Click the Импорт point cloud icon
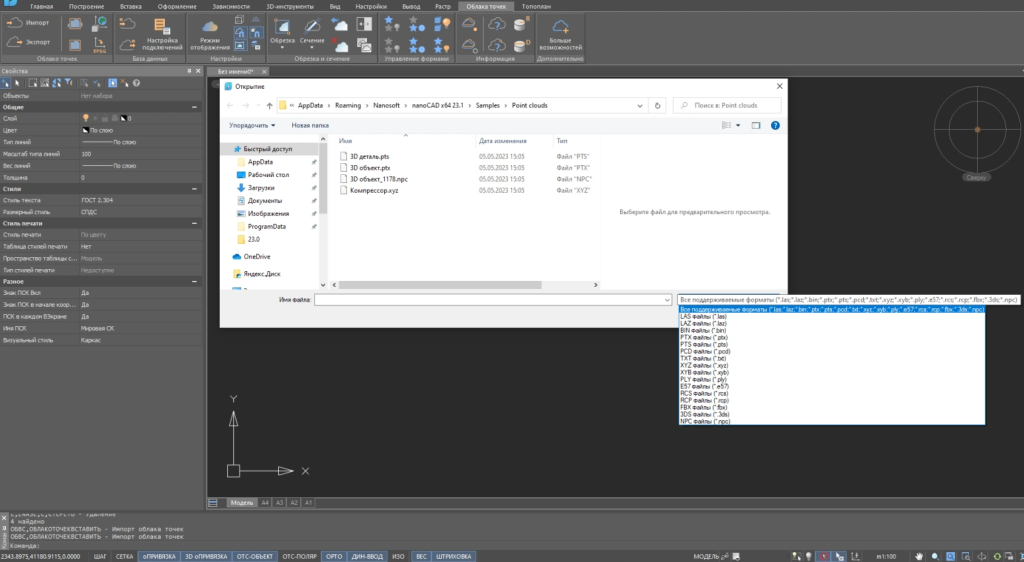1024x562 pixels. click(16, 22)
